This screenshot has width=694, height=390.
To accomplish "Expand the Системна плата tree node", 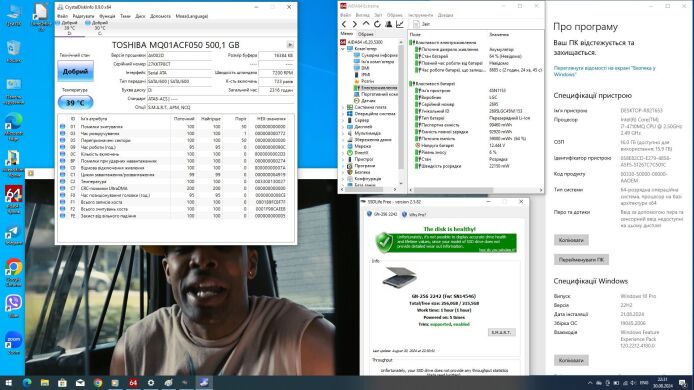I will 343,107.
